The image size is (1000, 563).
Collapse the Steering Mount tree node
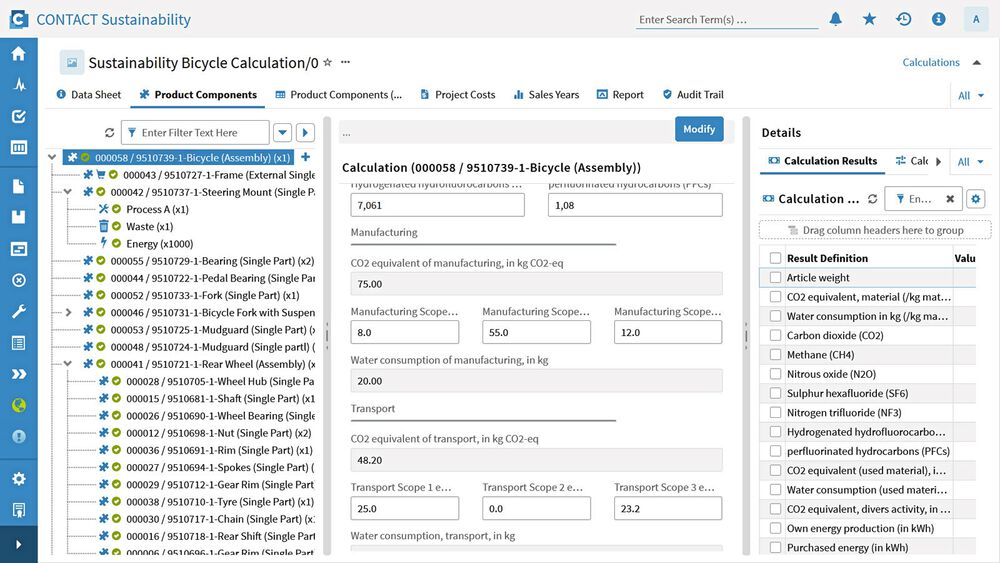pyautogui.click(x=68, y=192)
